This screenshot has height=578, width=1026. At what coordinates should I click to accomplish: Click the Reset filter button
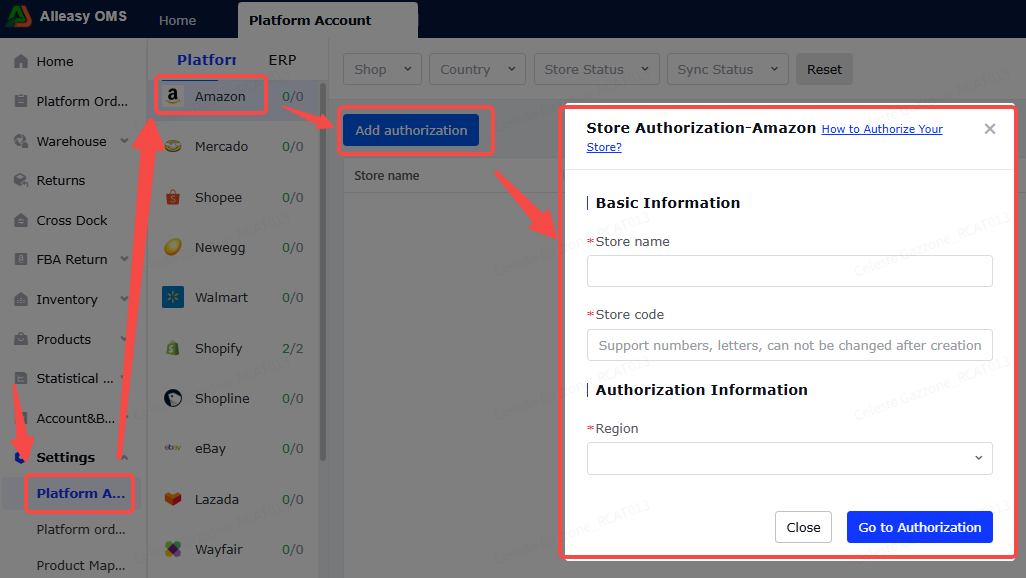click(x=824, y=69)
